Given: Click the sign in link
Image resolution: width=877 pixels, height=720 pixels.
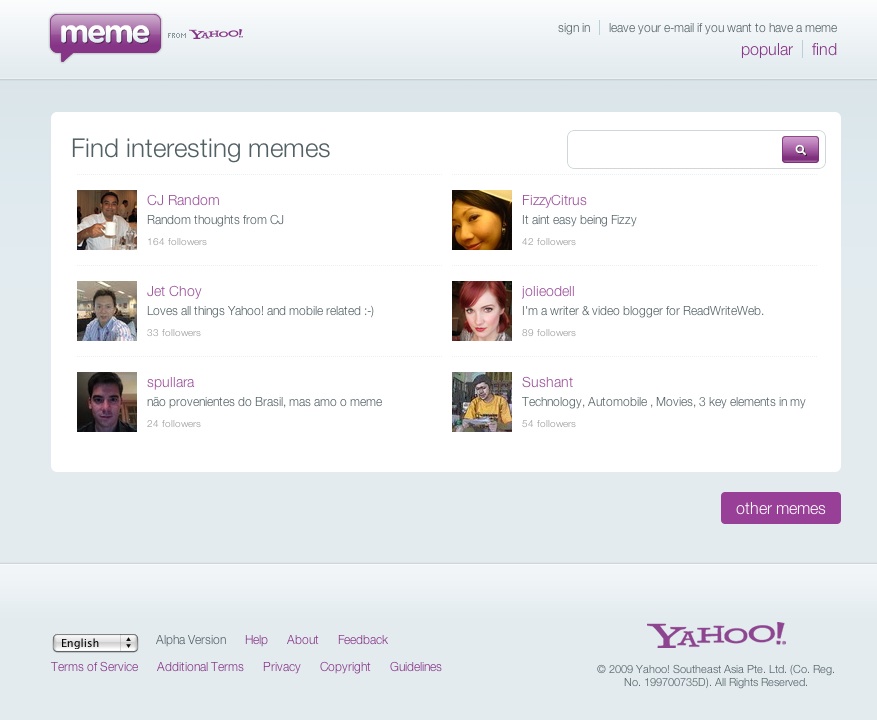Looking at the screenshot, I should [574, 28].
